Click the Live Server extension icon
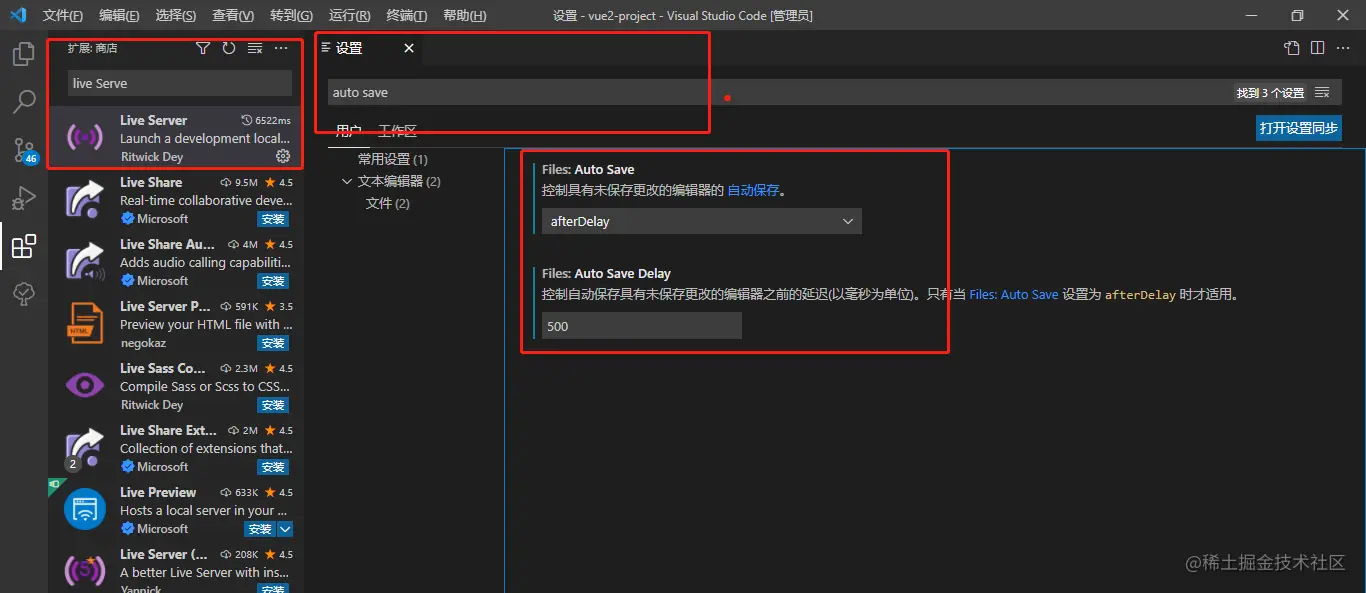 coord(85,138)
